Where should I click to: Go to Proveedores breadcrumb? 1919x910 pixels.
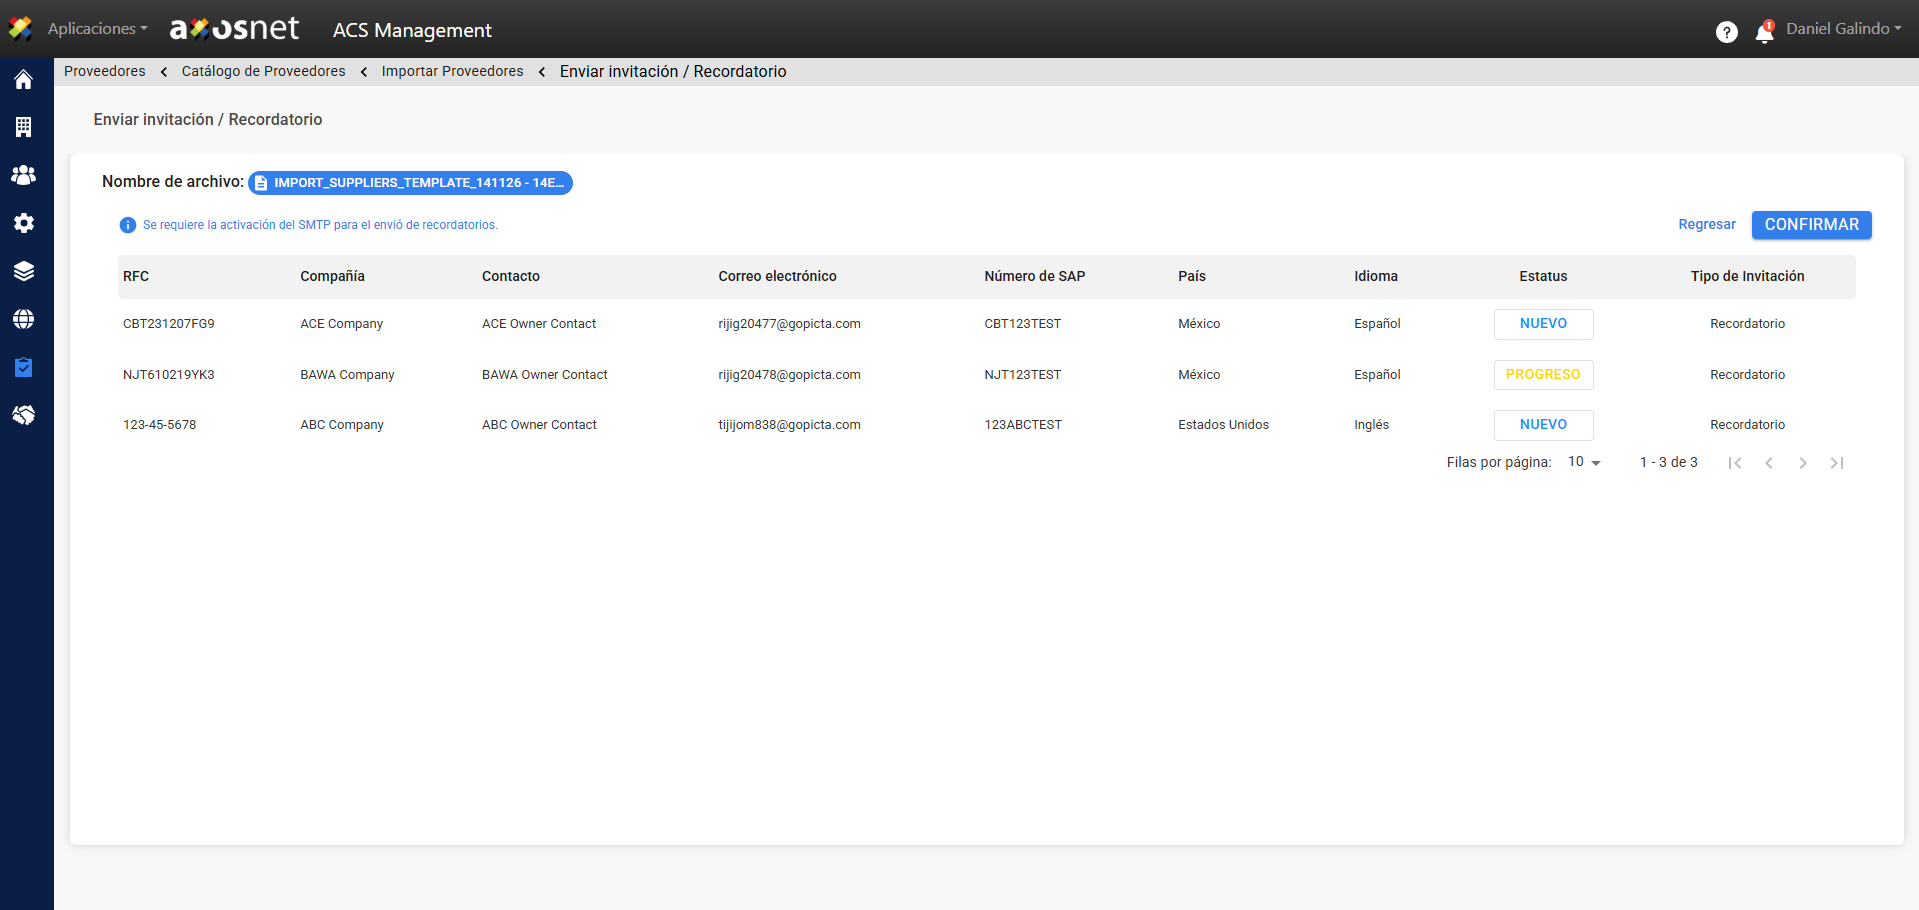pos(105,71)
